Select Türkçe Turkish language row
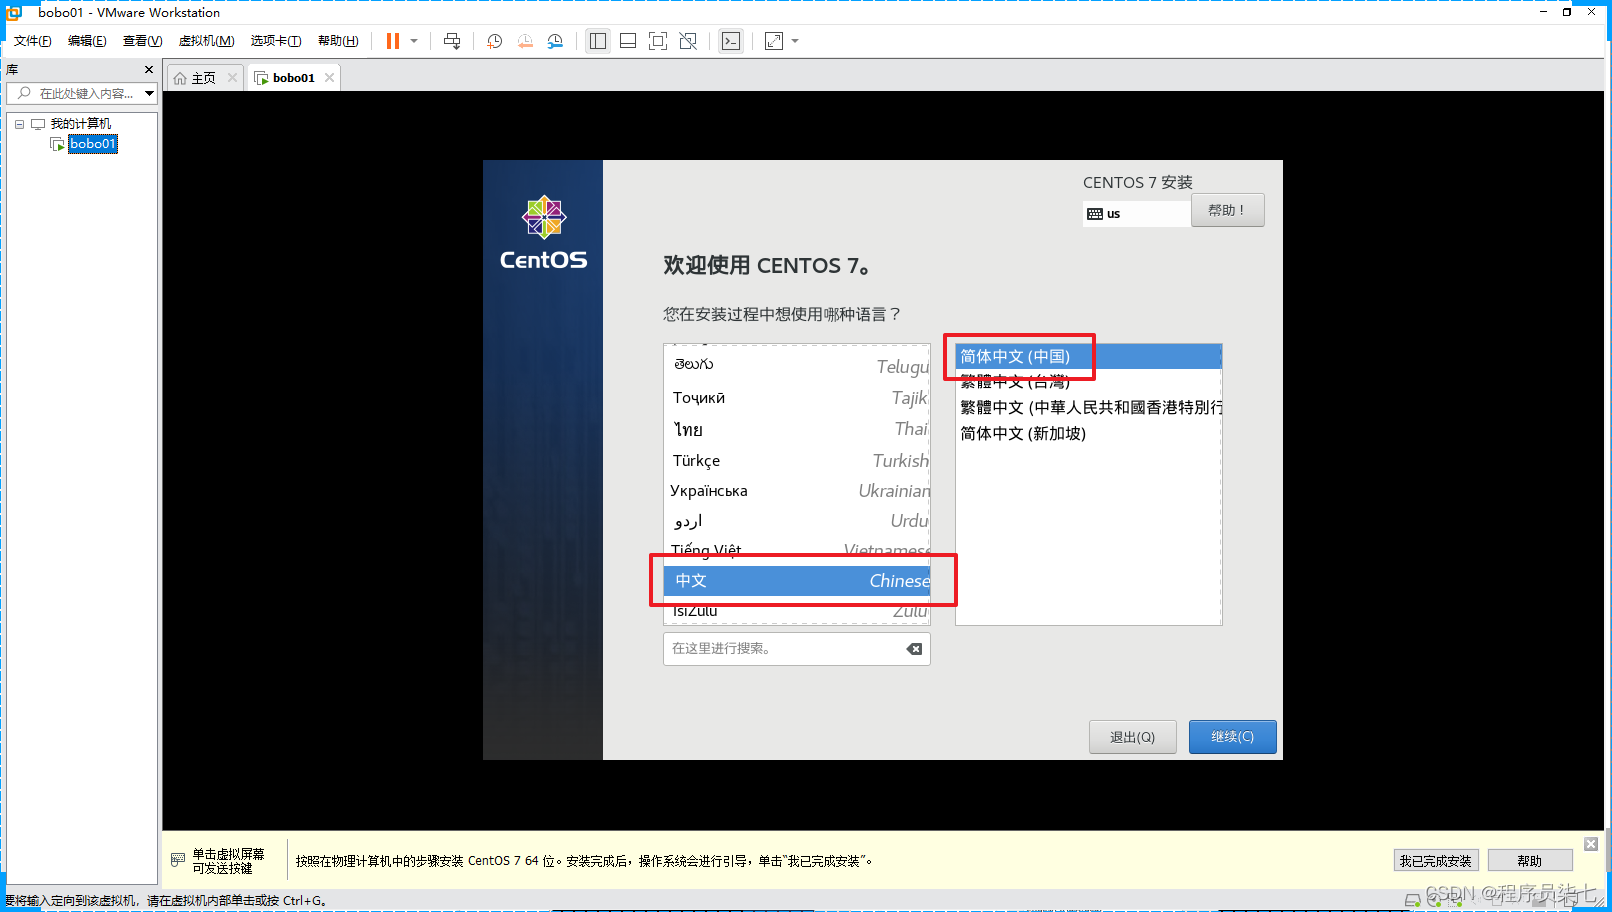1612x912 pixels. pyautogui.click(x=797, y=460)
